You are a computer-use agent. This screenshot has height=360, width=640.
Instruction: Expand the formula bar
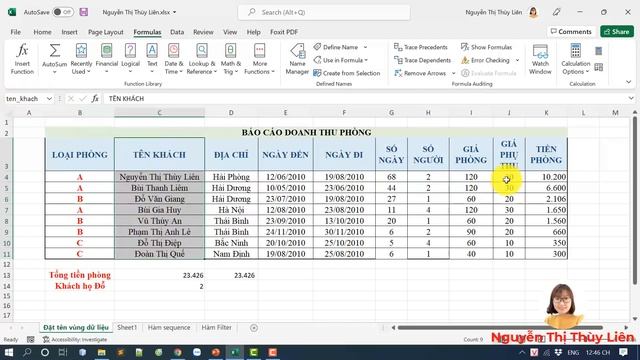click(x=631, y=98)
